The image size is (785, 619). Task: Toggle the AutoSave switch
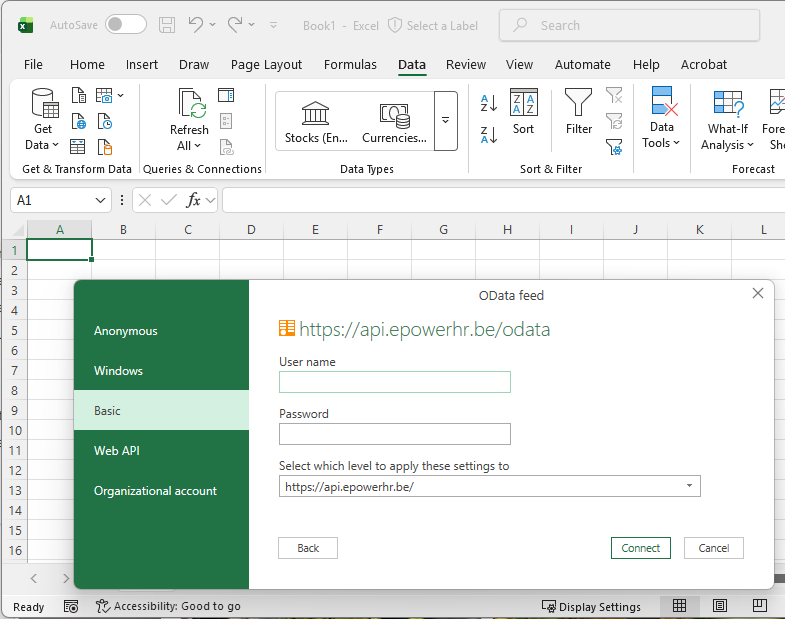click(x=126, y=25)
